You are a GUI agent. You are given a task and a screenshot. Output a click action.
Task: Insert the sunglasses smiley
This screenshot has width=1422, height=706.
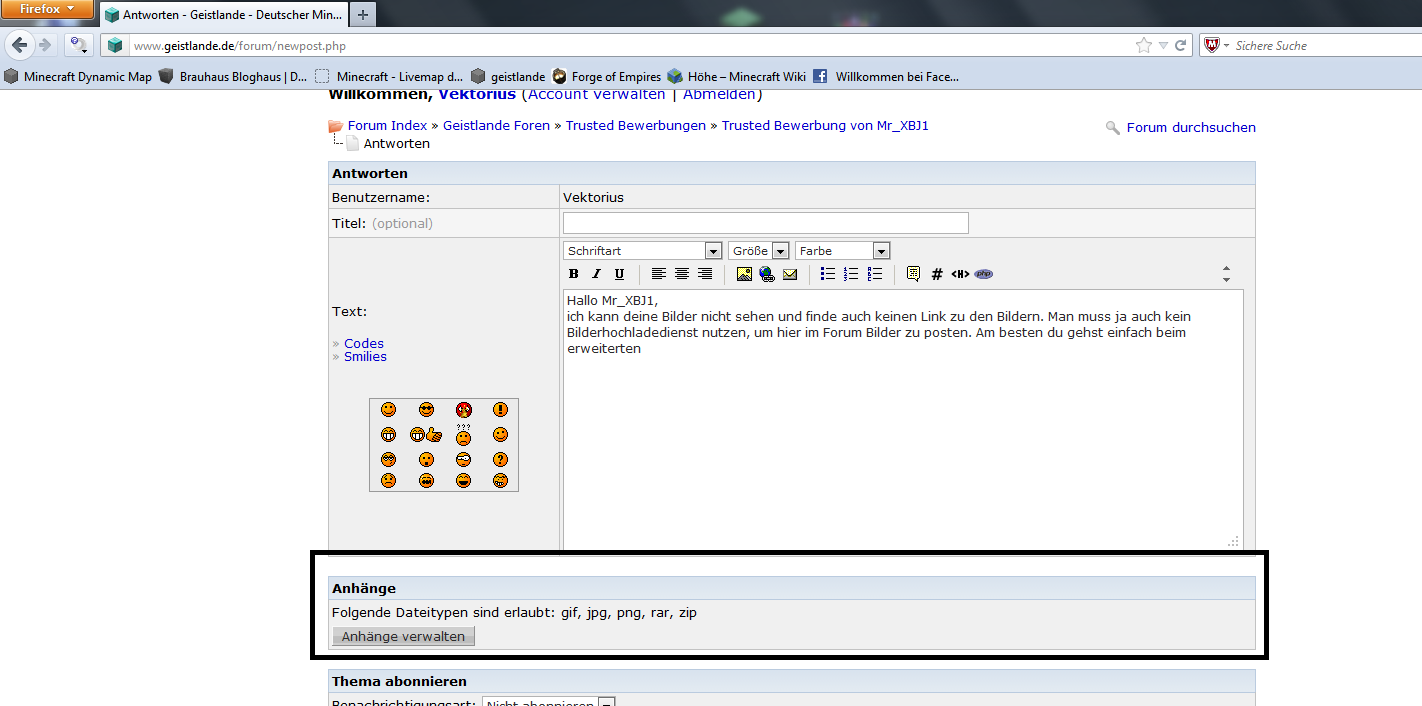(427, 409)
